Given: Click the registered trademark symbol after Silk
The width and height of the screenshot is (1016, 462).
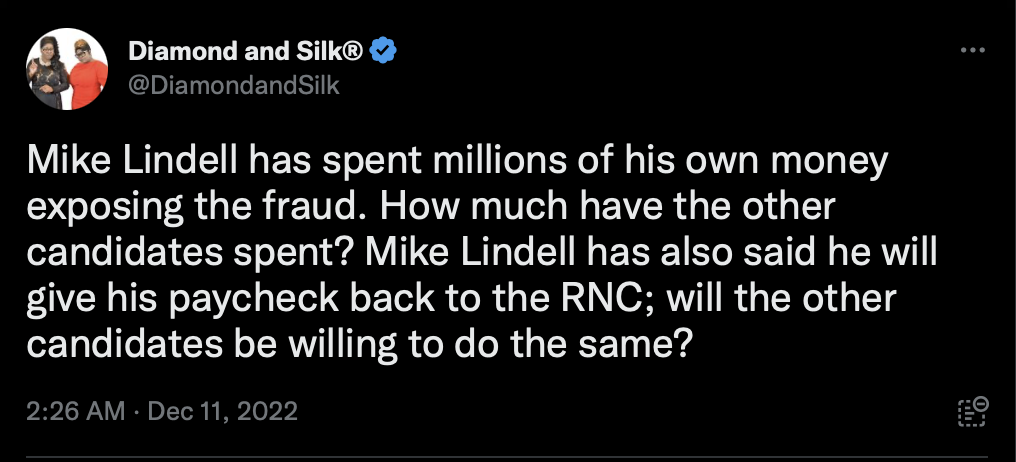Looking at the screenshot, I should 353,51.
